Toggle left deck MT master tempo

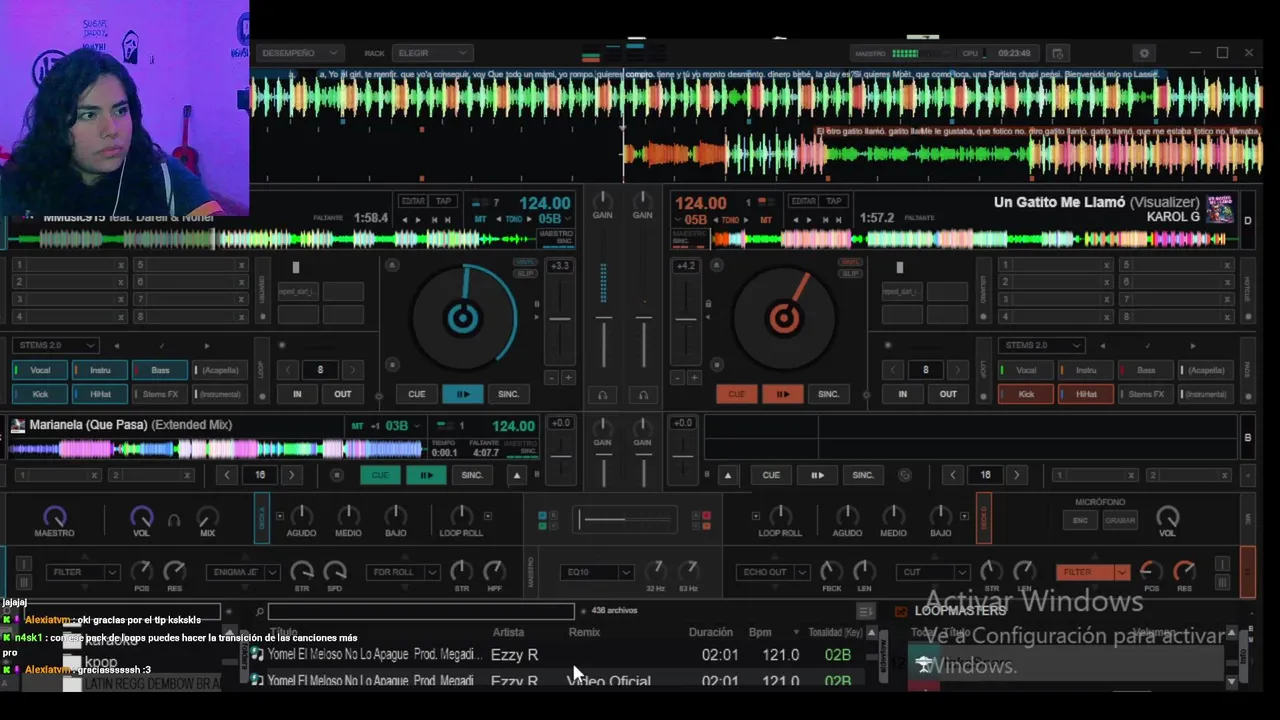[x=480, y=219]
